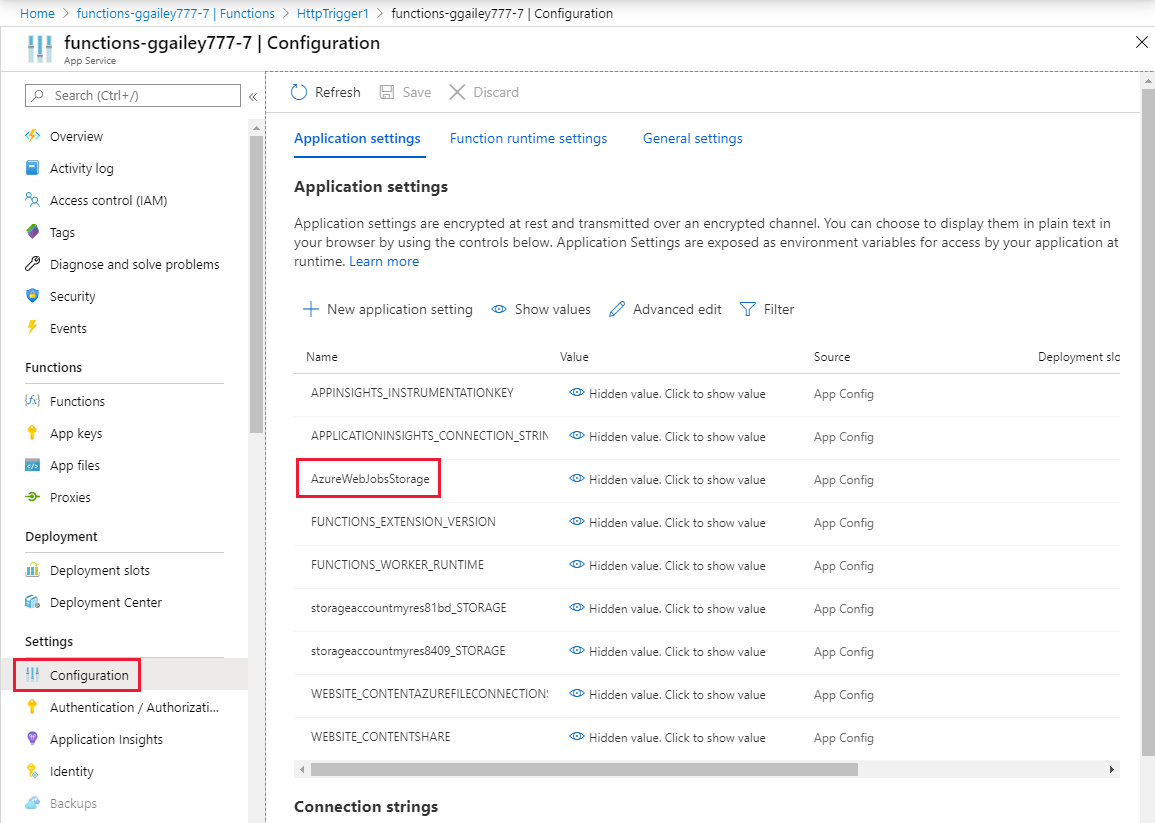Reveal the APPLICATIONINSIGHTS_CONNECTION_STRING hidden value
The height and width of the screenshot is (823, 1155).
tap(667, 436)
